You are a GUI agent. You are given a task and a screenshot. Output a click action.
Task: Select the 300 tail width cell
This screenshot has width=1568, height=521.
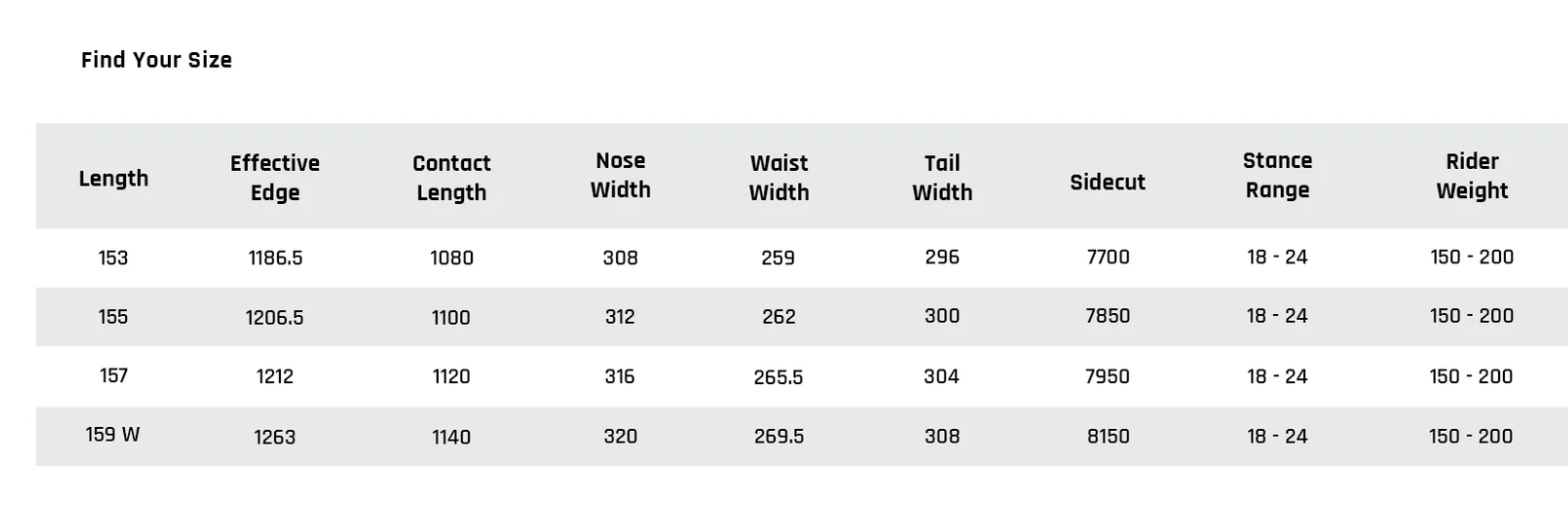click(x=942, y=316)
